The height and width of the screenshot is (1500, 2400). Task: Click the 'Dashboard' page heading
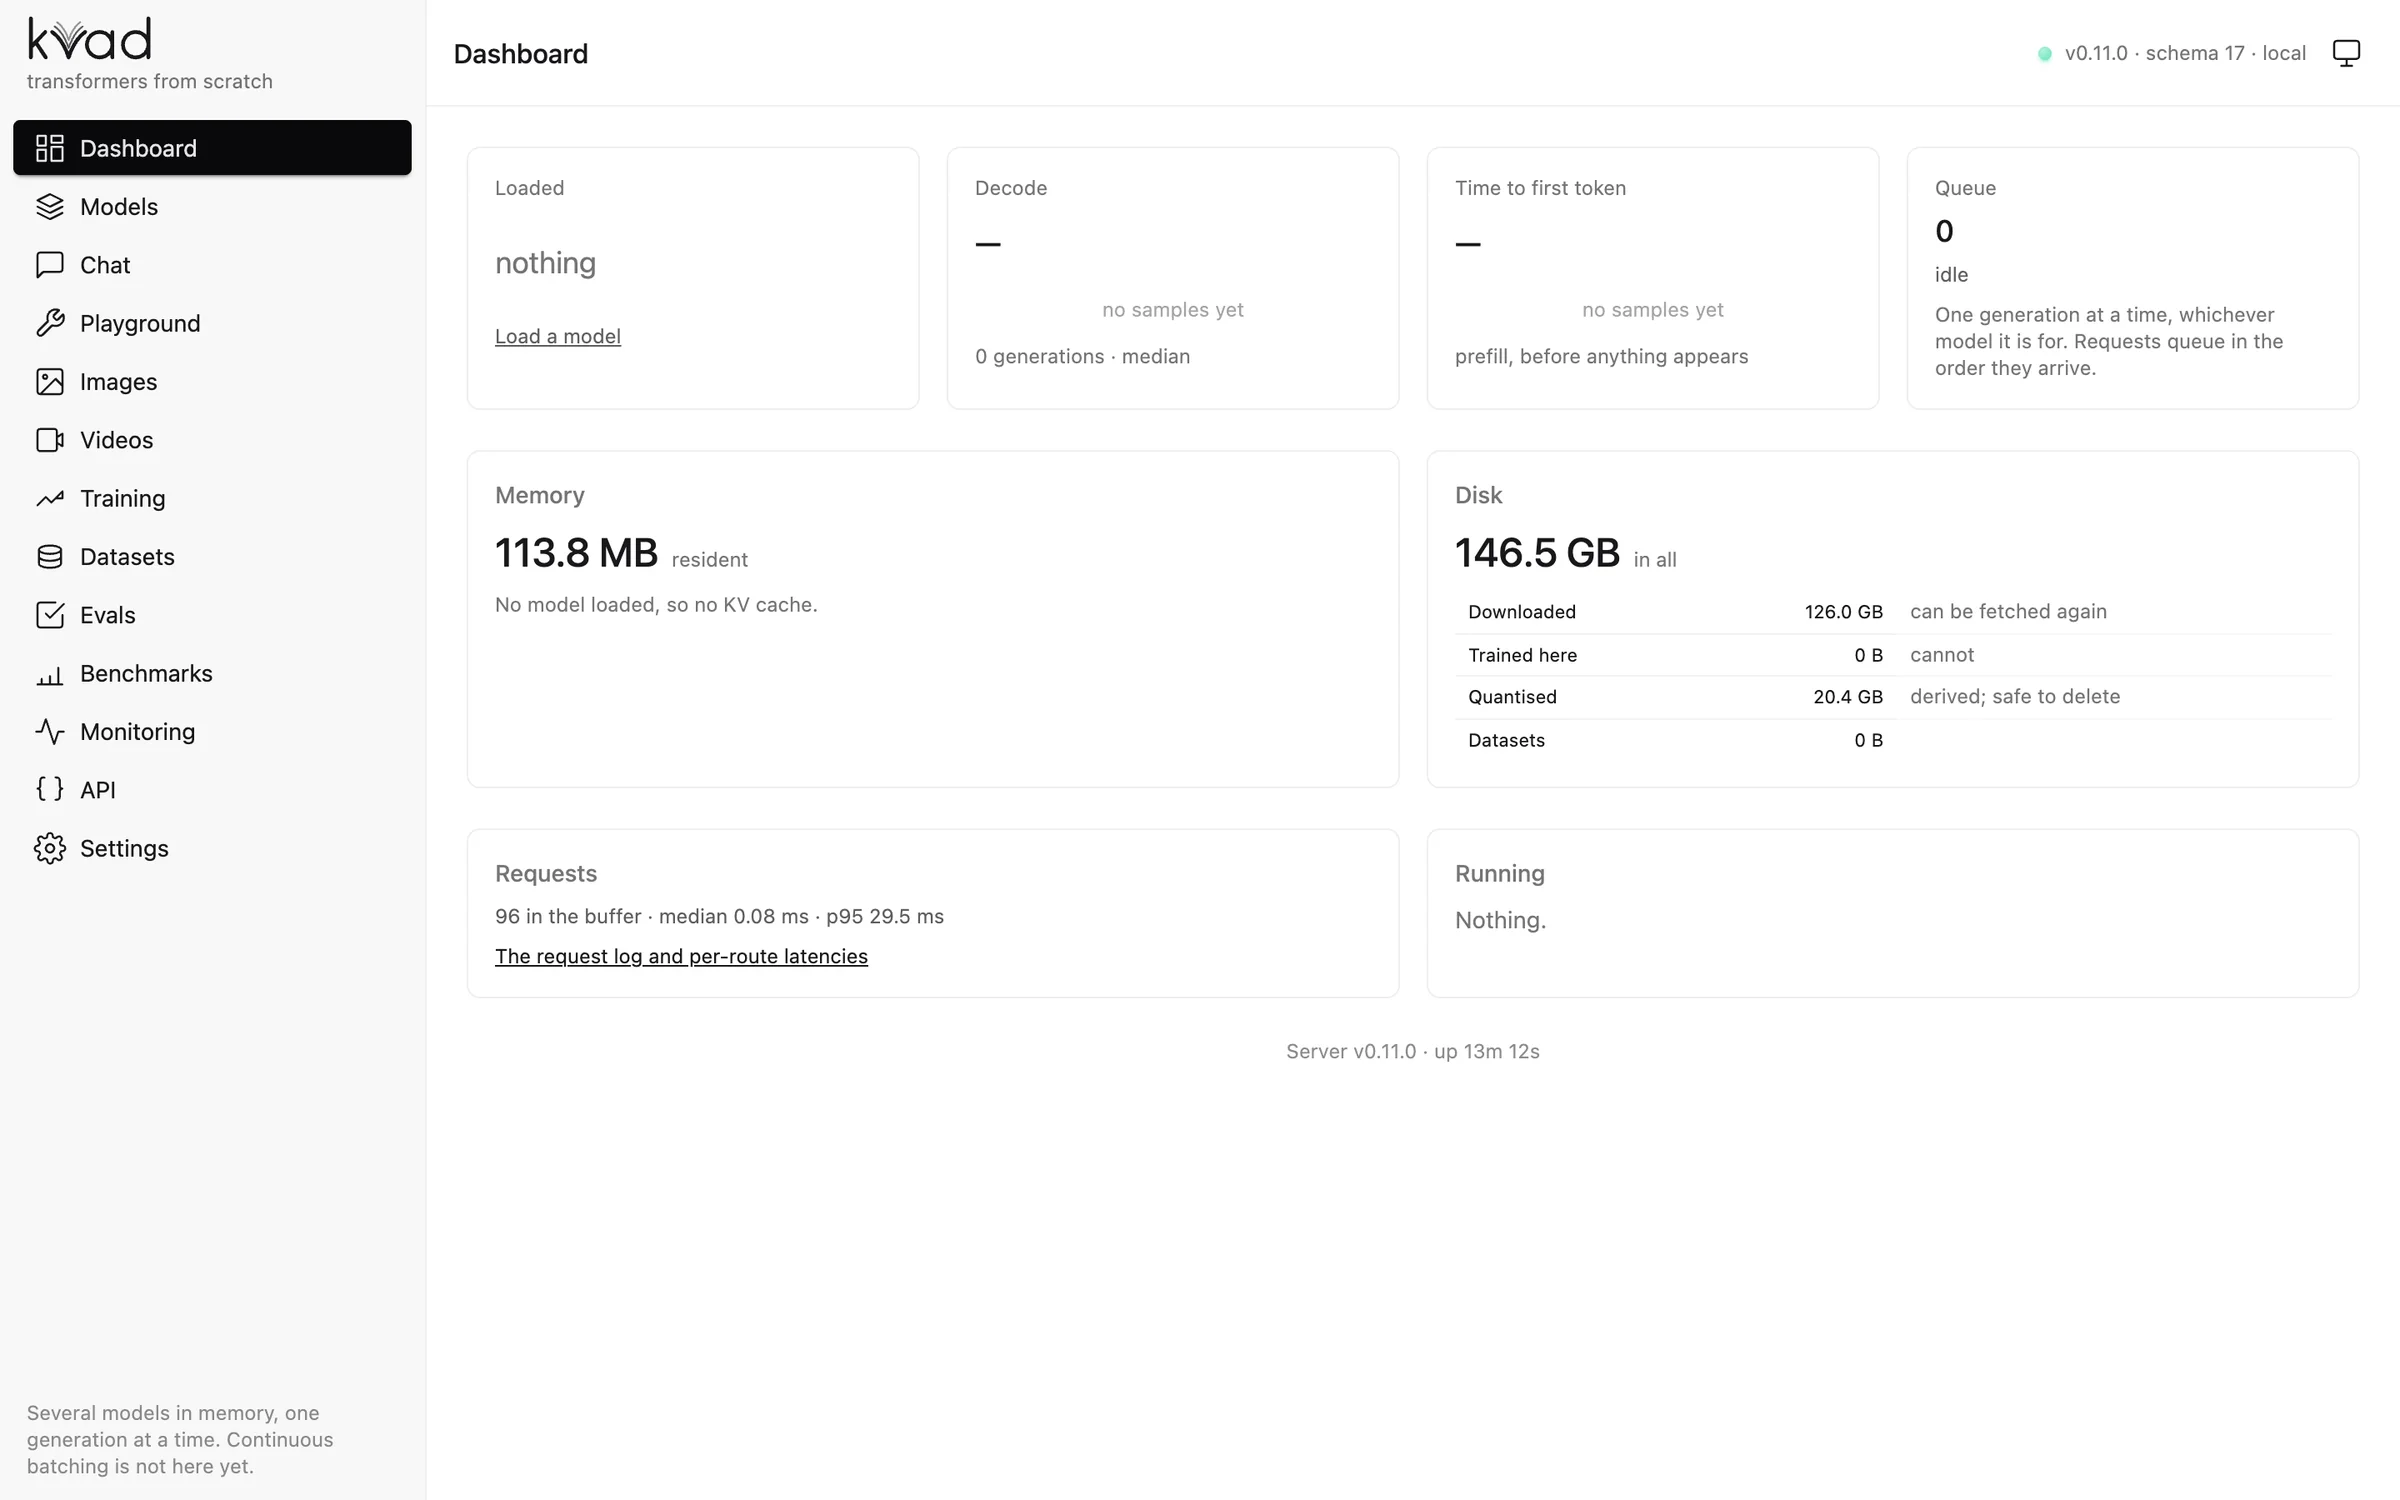pos(520,53)
